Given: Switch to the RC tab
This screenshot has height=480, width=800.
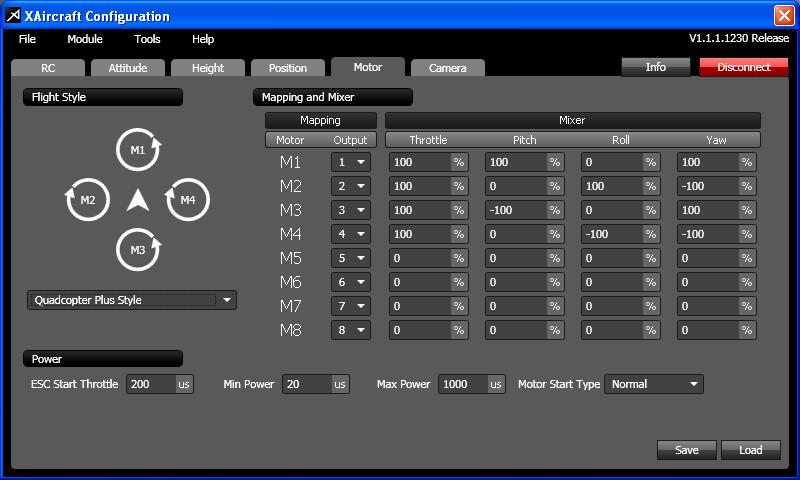Looking at the screenshot, I should coord(48,68).
